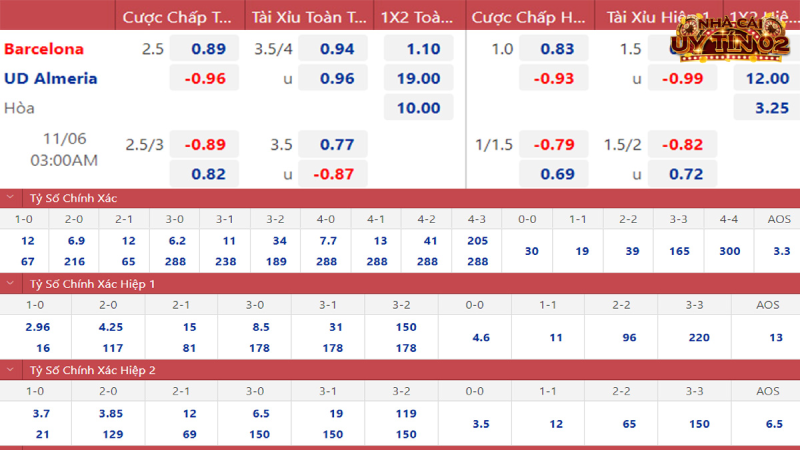
Task: Collapse the Tỷ Số Chính Xác Hiệp 1 arrow
Action: click(x=11, y=284)
